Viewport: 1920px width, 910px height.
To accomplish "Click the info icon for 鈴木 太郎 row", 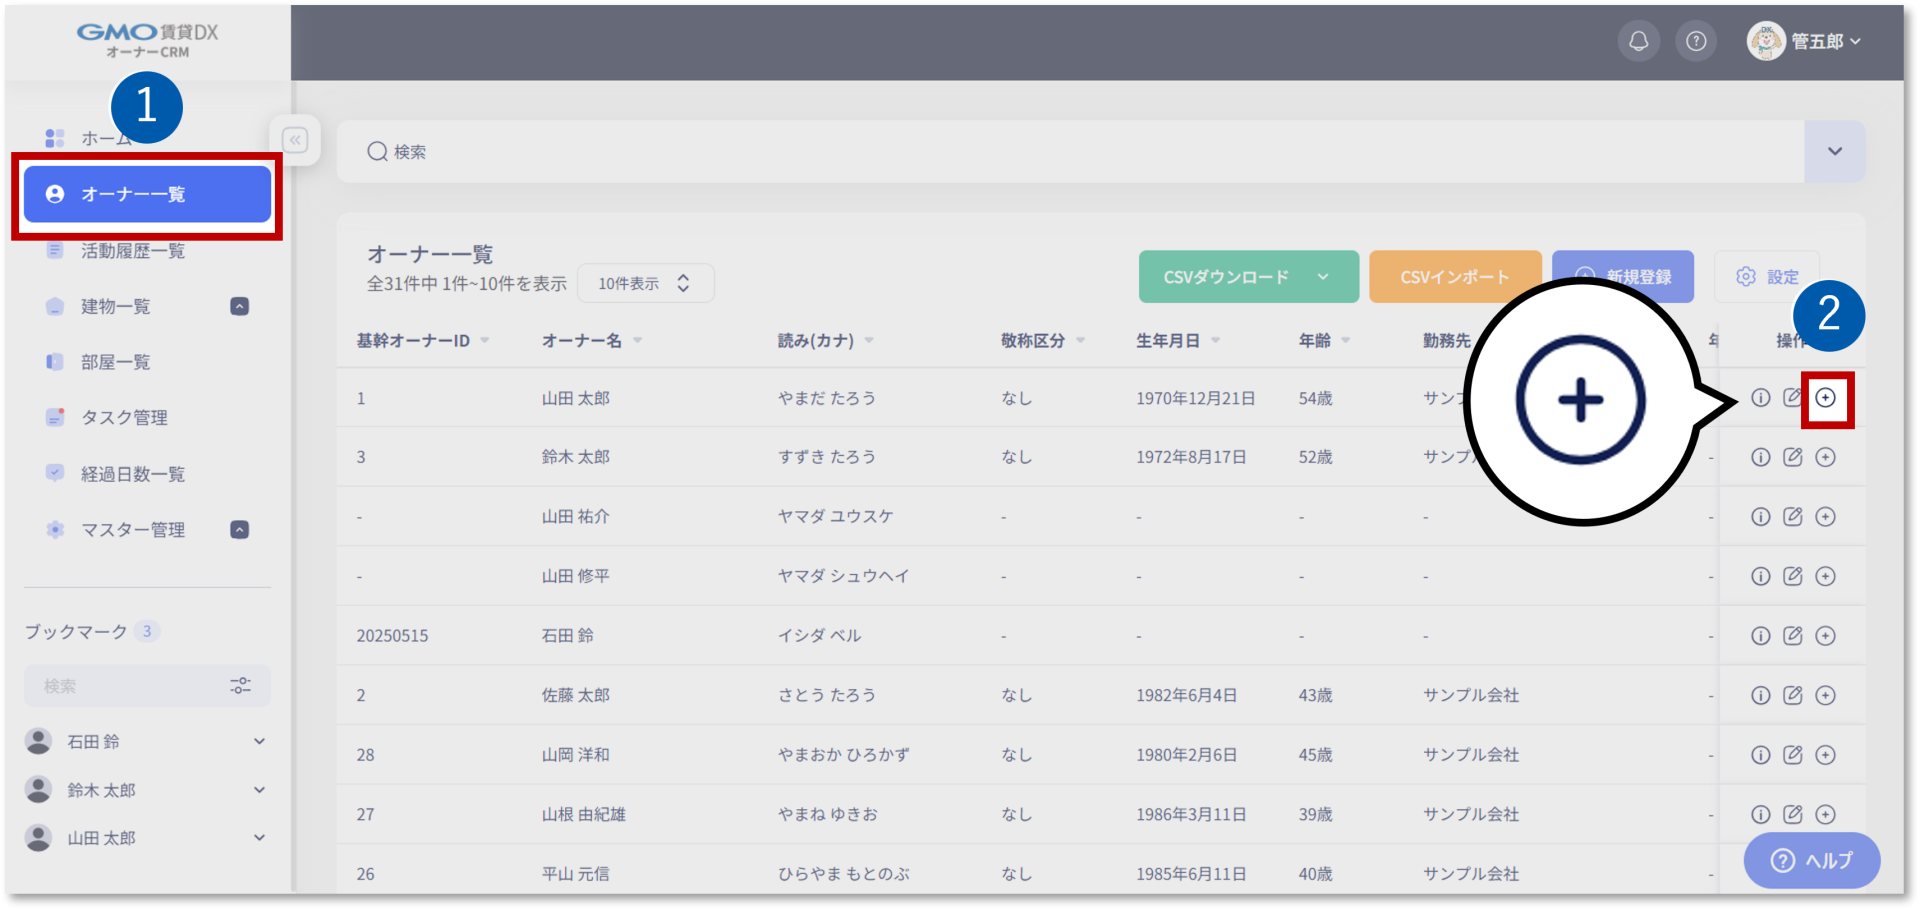I will pyautogui.click(x=1760, y=457).
